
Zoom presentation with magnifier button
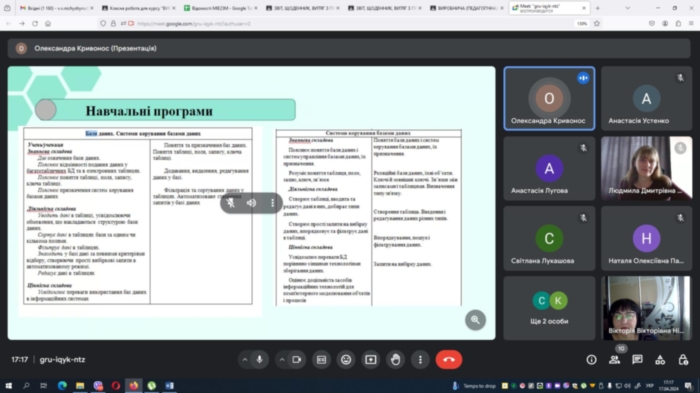pos(475,320)
